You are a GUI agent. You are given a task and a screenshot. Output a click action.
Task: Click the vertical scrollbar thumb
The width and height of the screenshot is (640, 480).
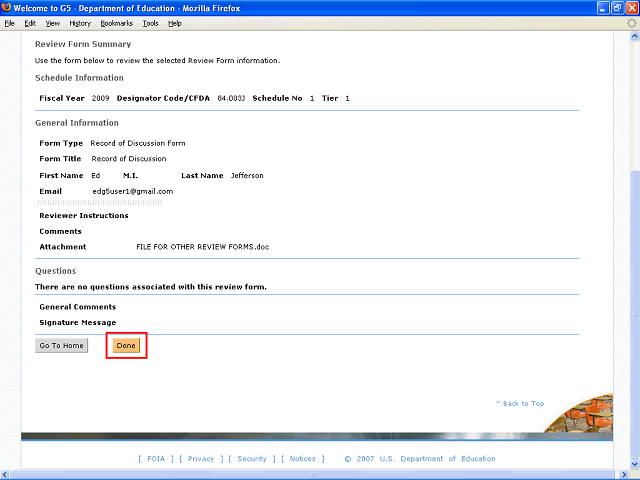pos(634,314)
